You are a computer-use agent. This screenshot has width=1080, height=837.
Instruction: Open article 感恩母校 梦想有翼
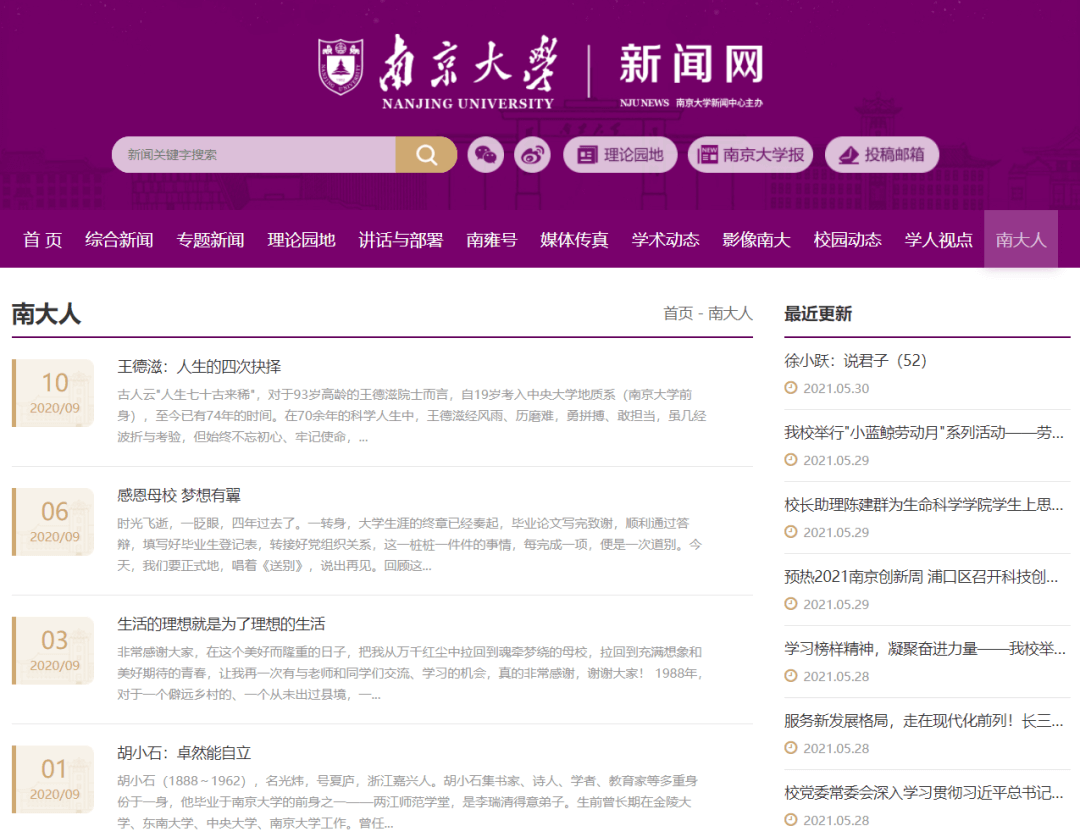179,495
